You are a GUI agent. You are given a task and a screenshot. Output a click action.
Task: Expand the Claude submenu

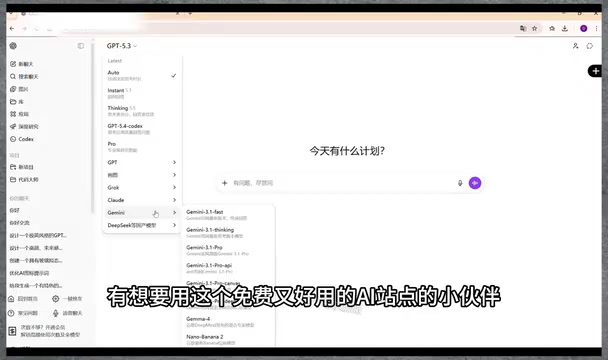pos(142,200)
